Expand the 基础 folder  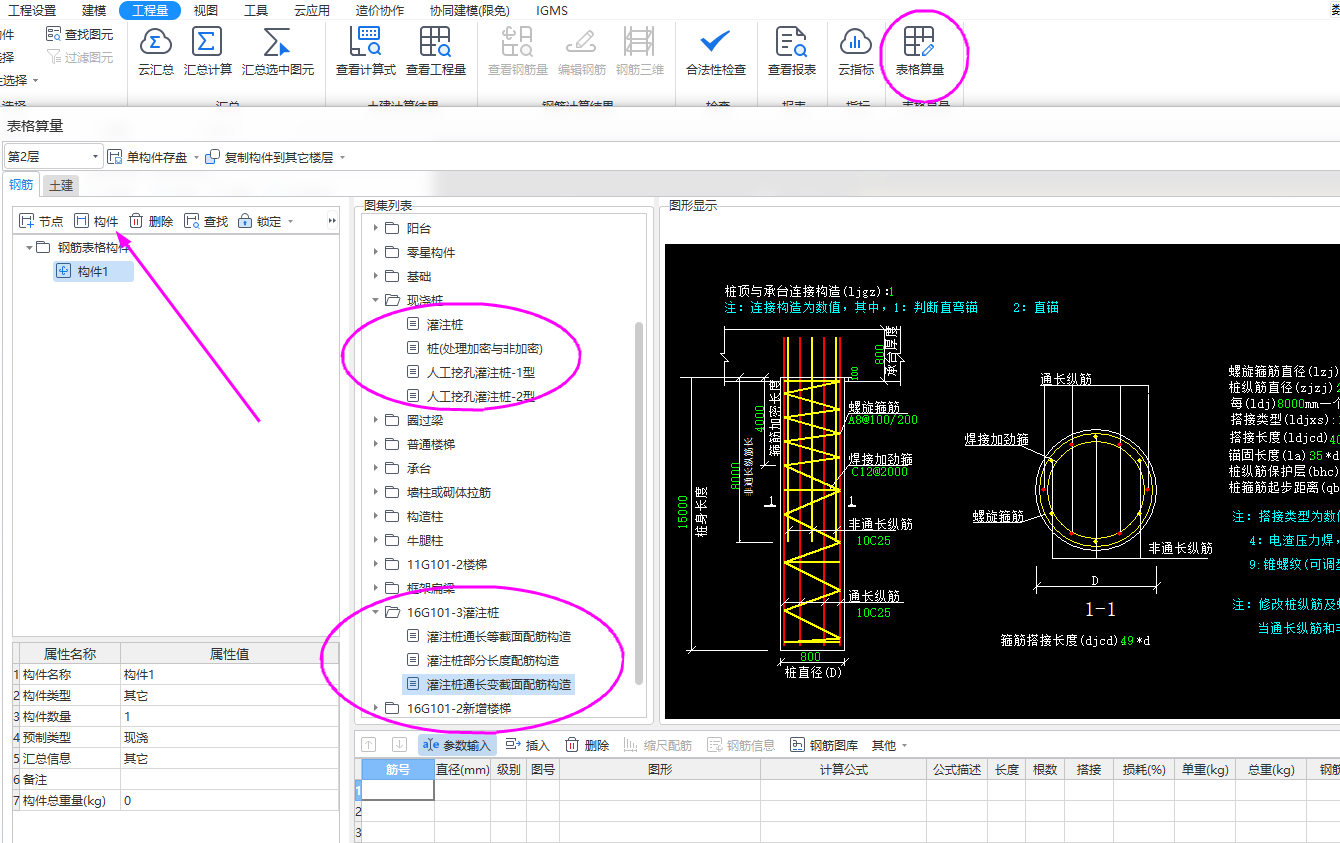[x=376, y=276]
